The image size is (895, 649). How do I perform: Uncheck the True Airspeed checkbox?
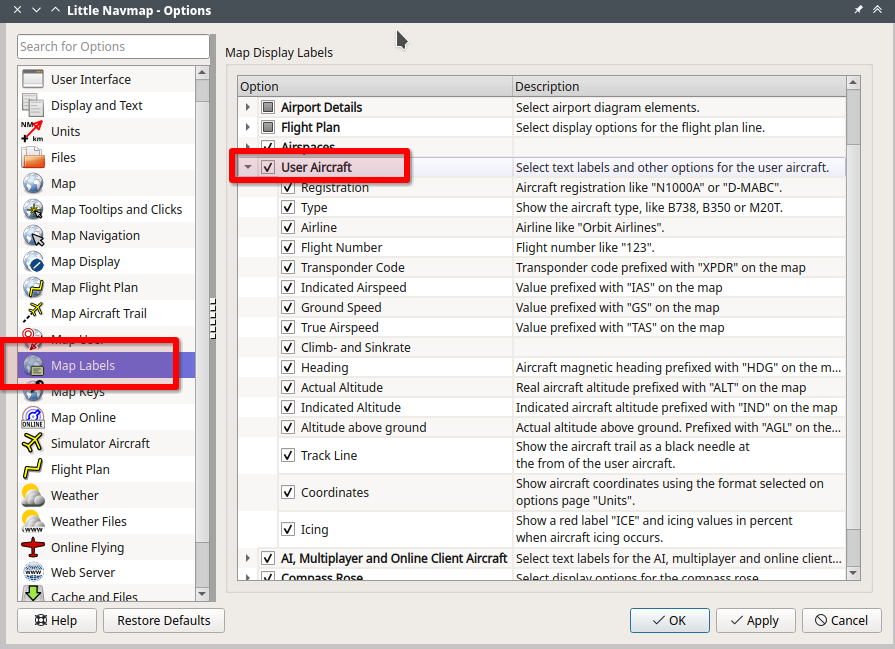(288, 327)
